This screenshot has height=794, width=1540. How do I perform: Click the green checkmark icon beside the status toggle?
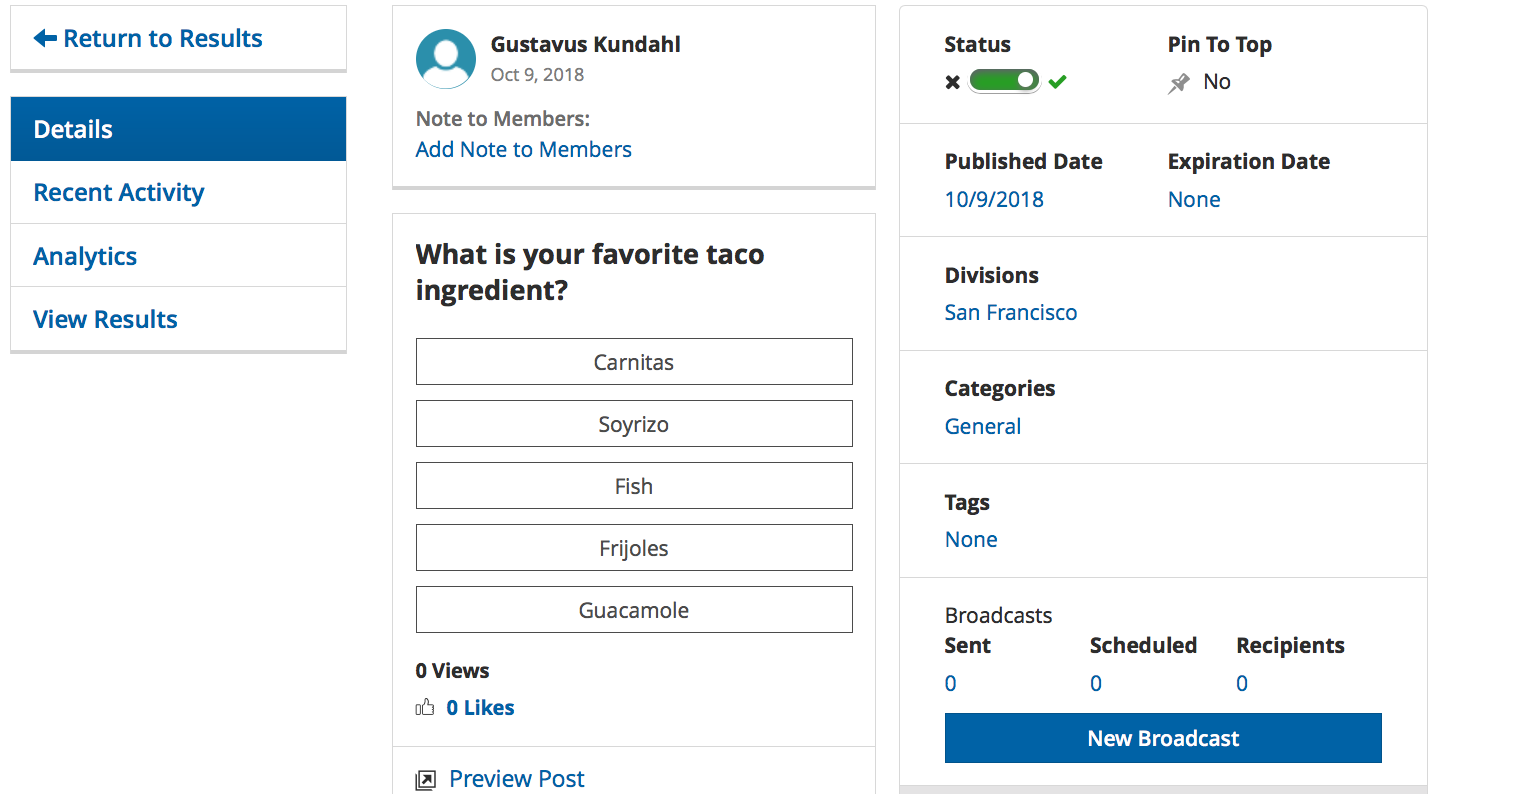click(x=1057, y=82)
